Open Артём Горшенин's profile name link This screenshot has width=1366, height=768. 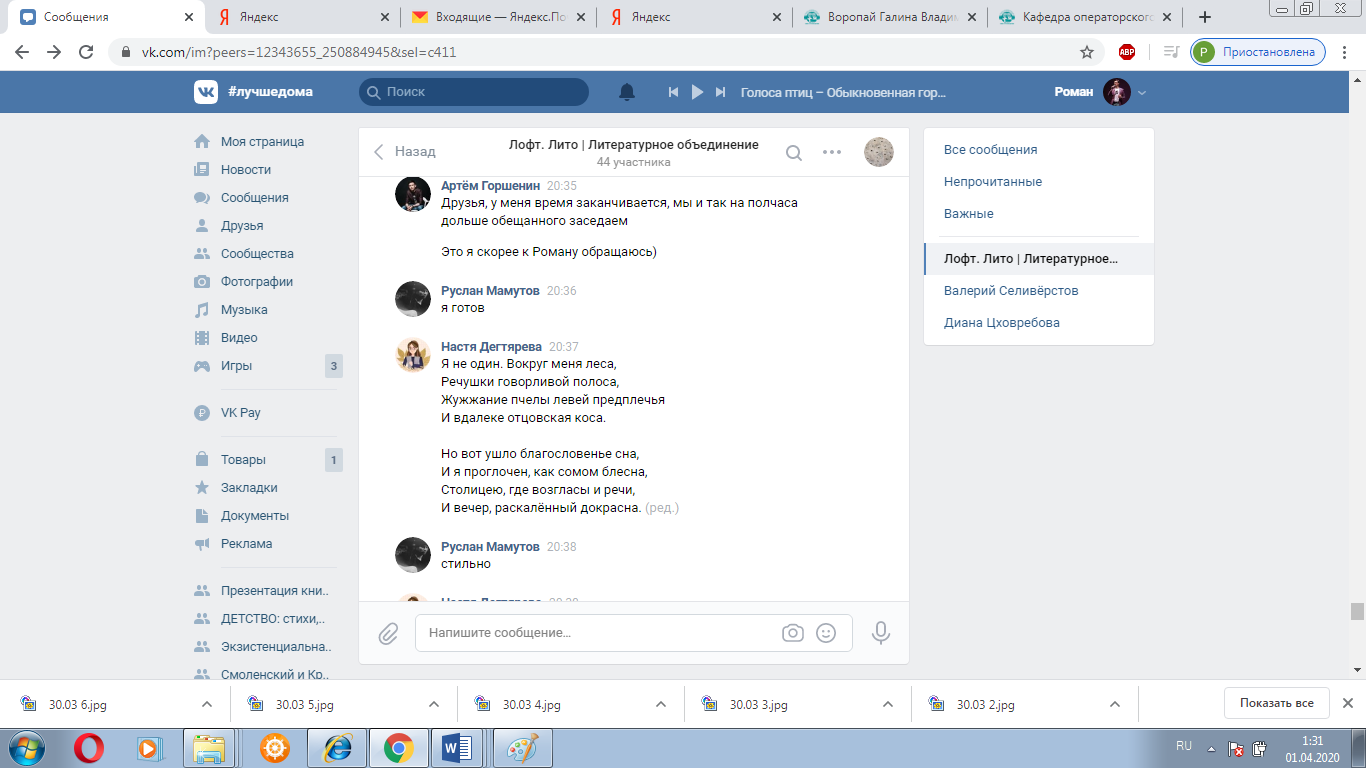click(490, 186)
